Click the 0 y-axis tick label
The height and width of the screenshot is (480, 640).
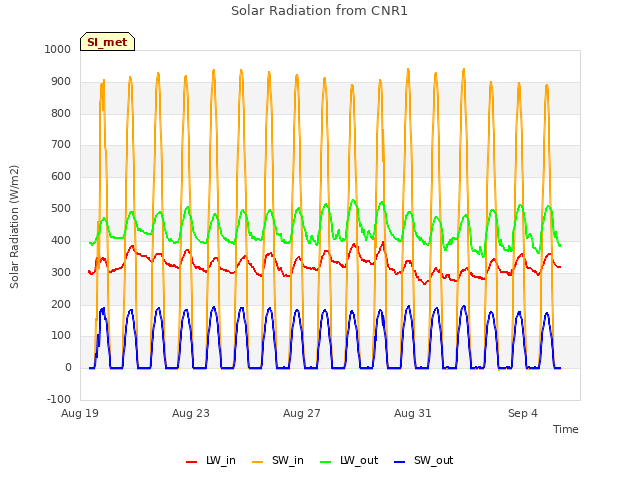(x=68, y=367)
